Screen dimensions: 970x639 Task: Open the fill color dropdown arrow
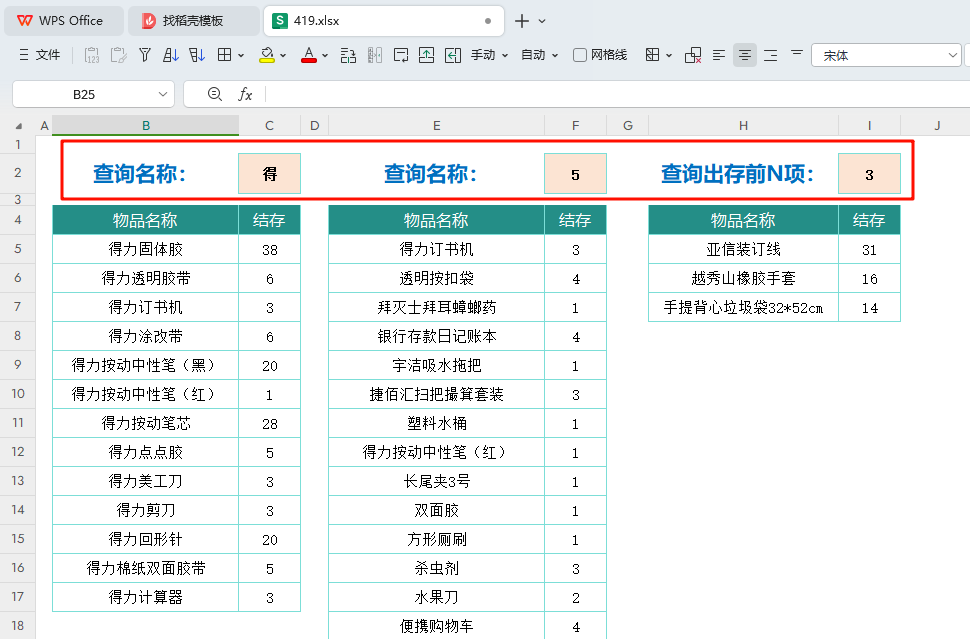point(283,56)
